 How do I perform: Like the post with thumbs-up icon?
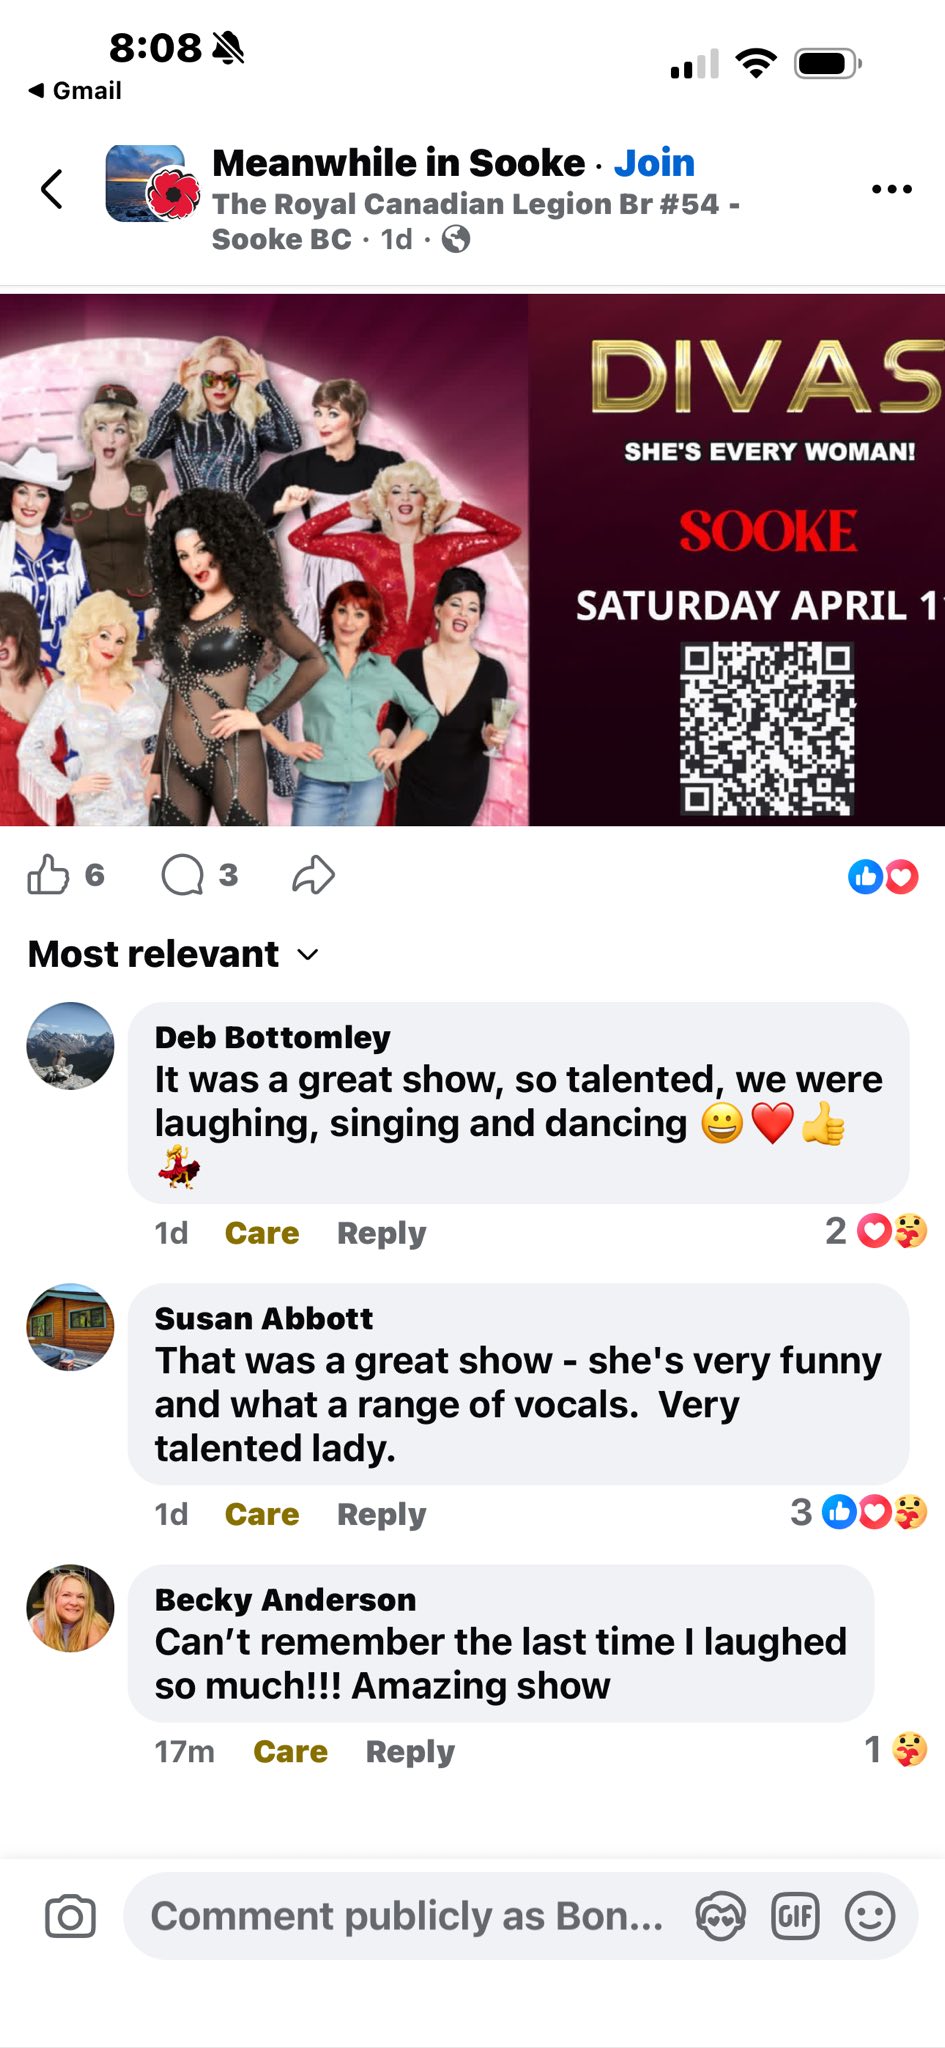point(48,875)
